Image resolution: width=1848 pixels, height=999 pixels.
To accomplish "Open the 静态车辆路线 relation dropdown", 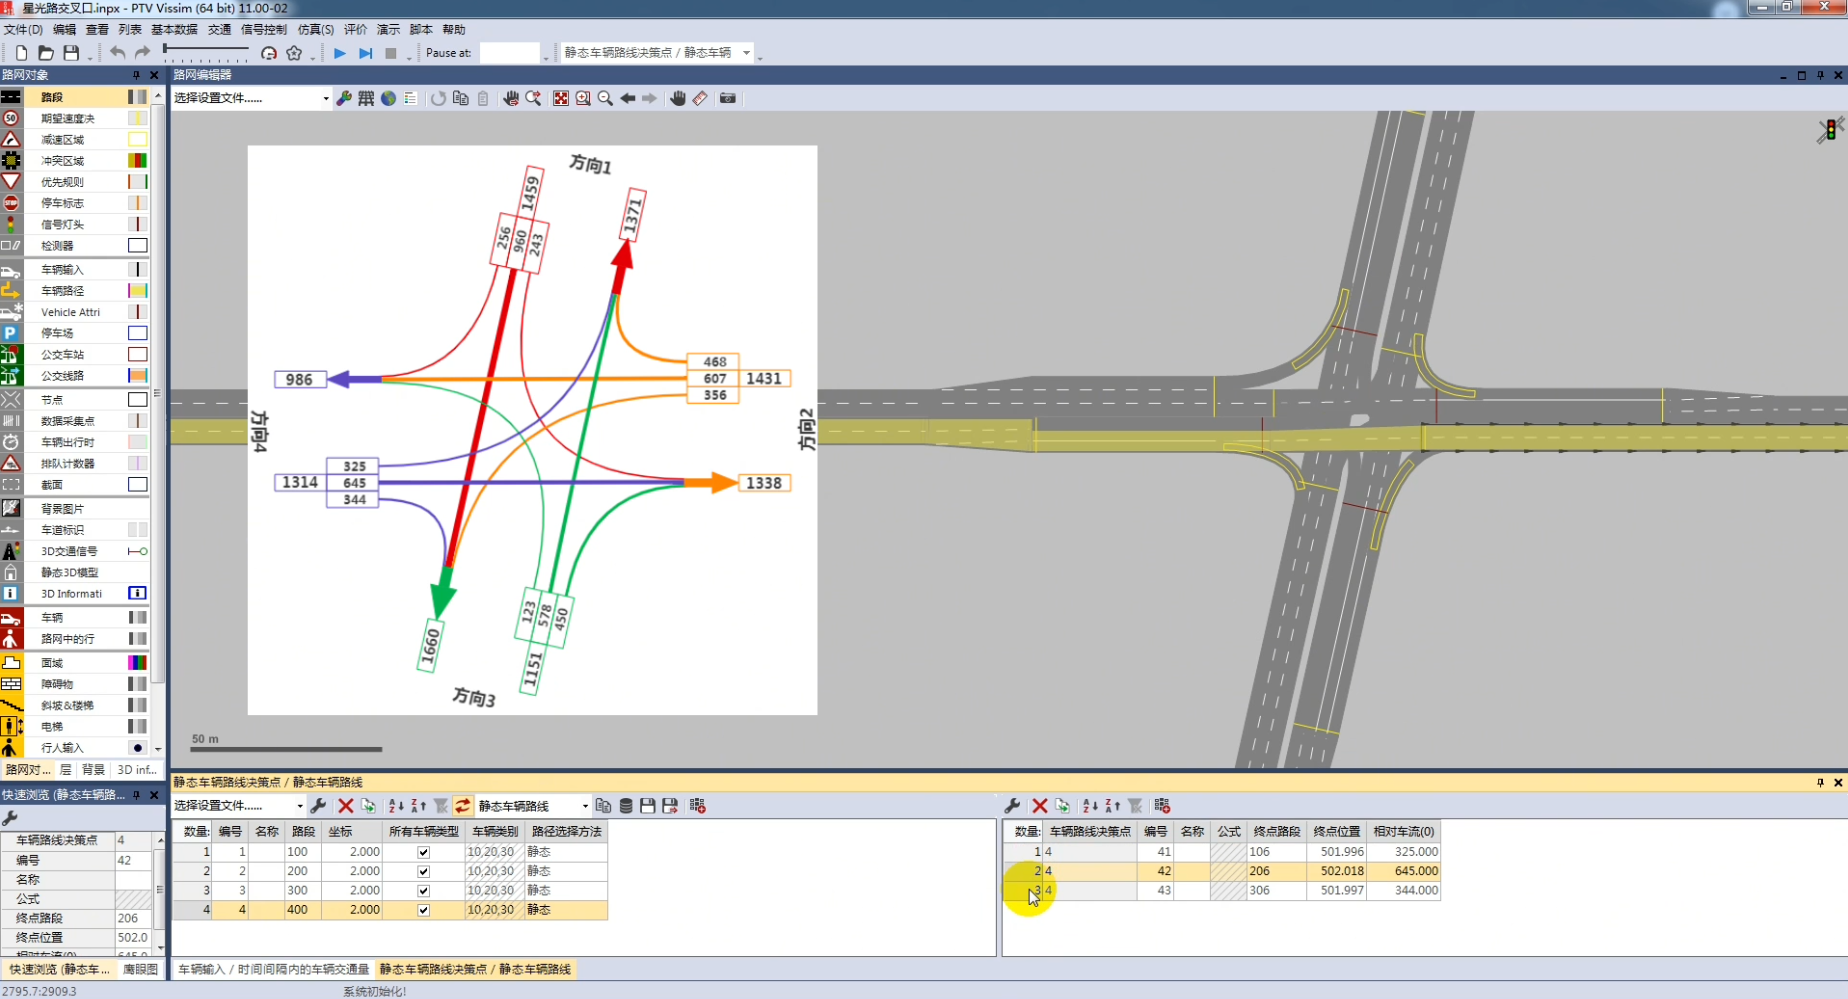I will [585, 806].
